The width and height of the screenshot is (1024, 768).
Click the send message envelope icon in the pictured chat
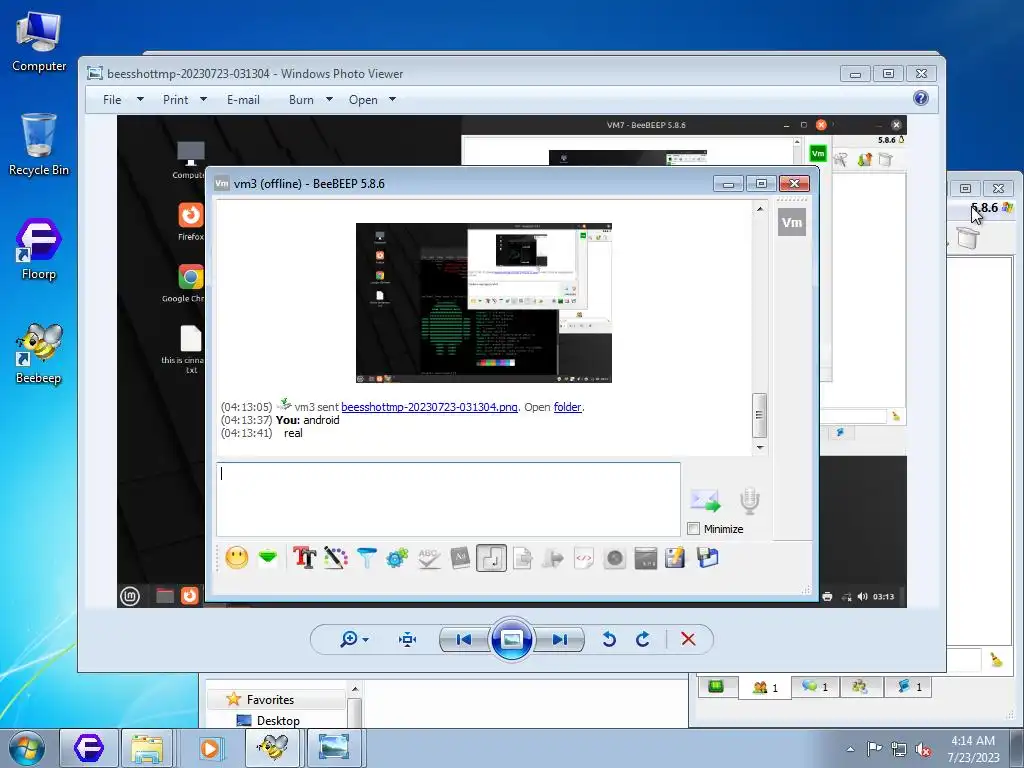(x=705, y=500)
